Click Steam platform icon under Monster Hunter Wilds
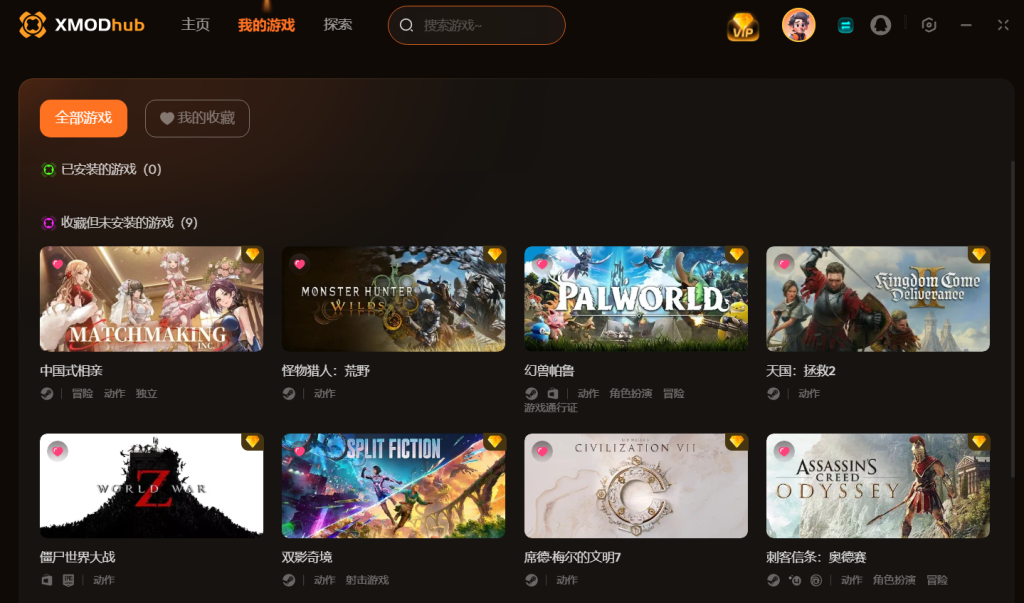Viewport: 1024px width, 603px height. click(x=289, y=393)
